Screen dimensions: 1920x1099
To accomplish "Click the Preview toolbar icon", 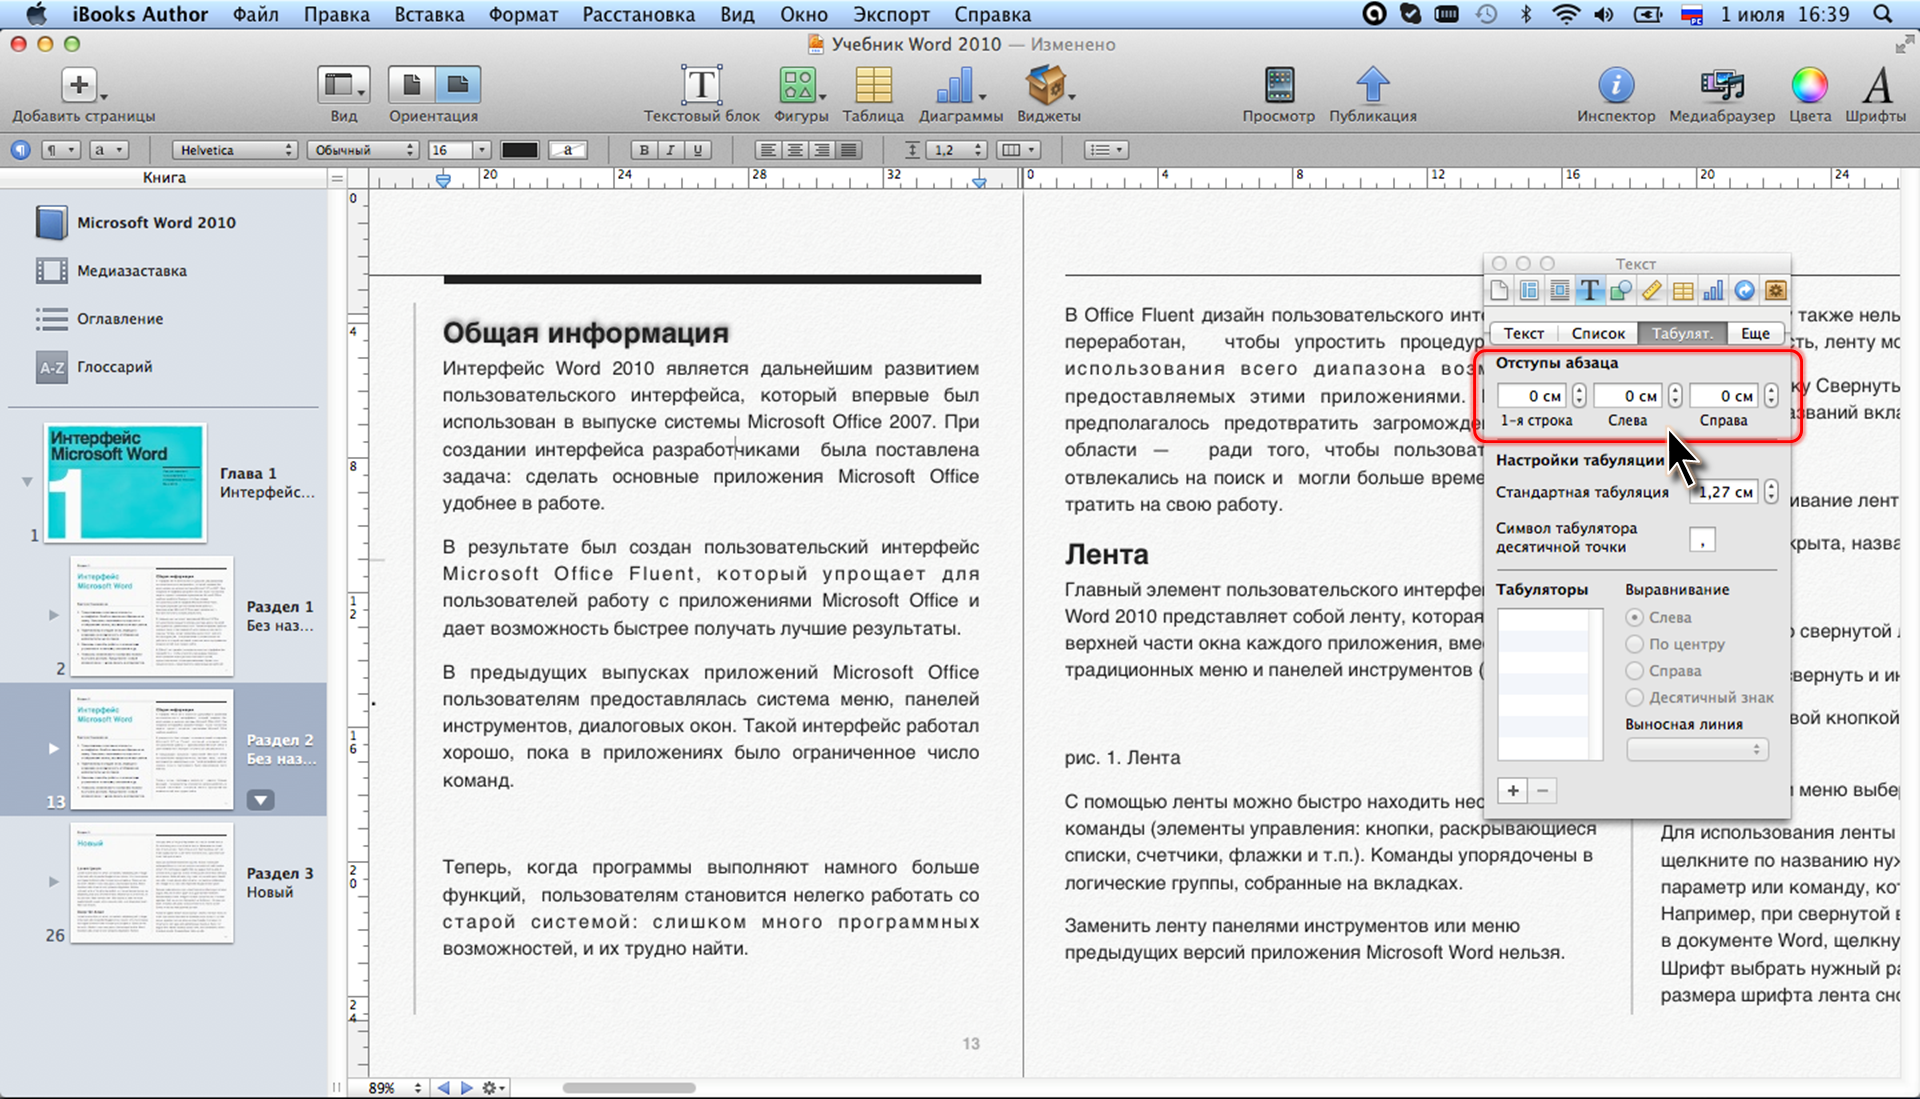I will click(1279, 86).
